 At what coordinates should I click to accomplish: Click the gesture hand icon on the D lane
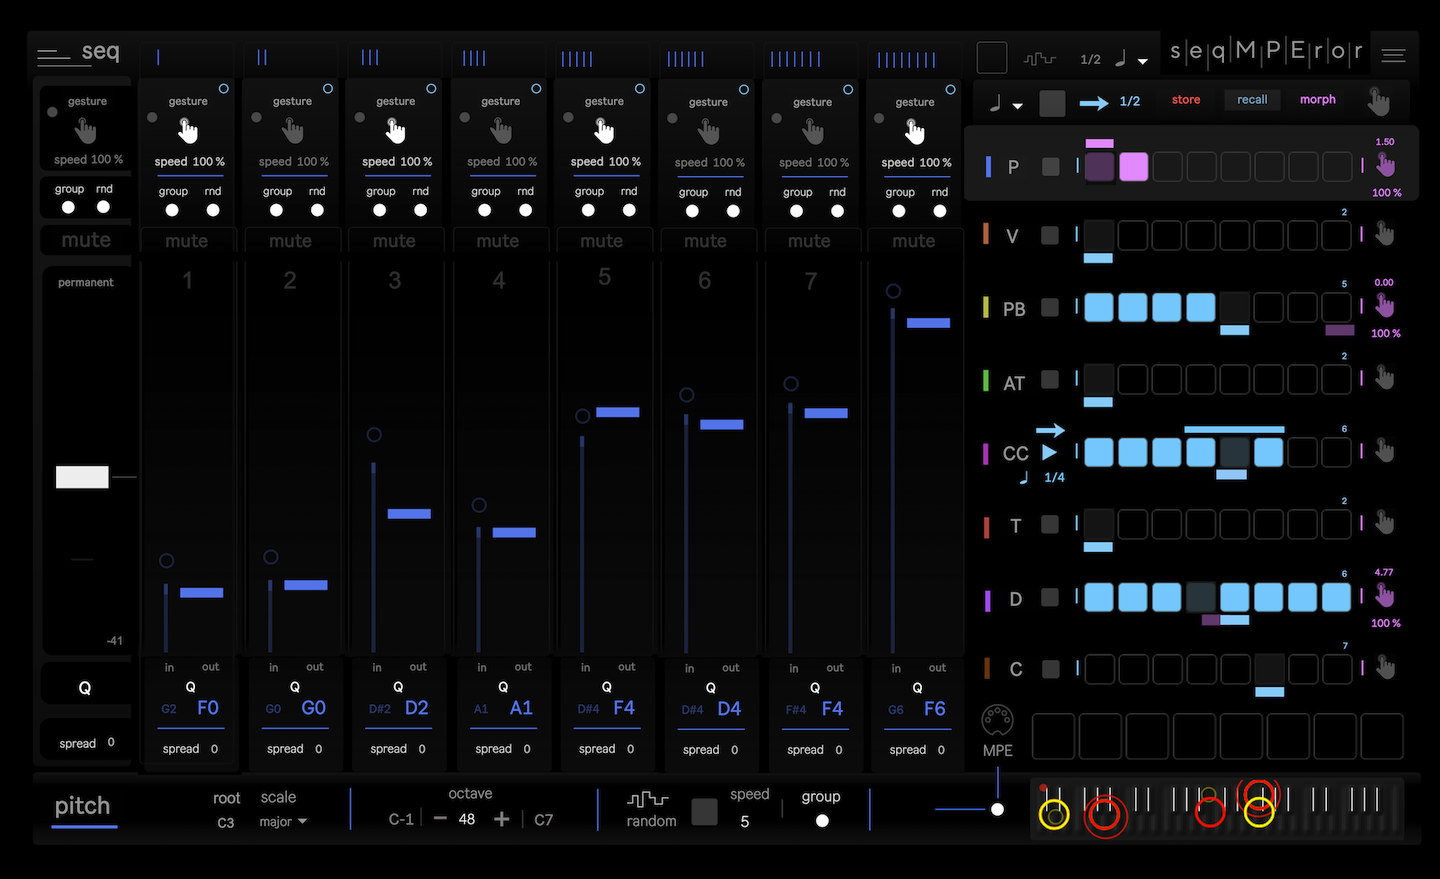click(1384, 595)
